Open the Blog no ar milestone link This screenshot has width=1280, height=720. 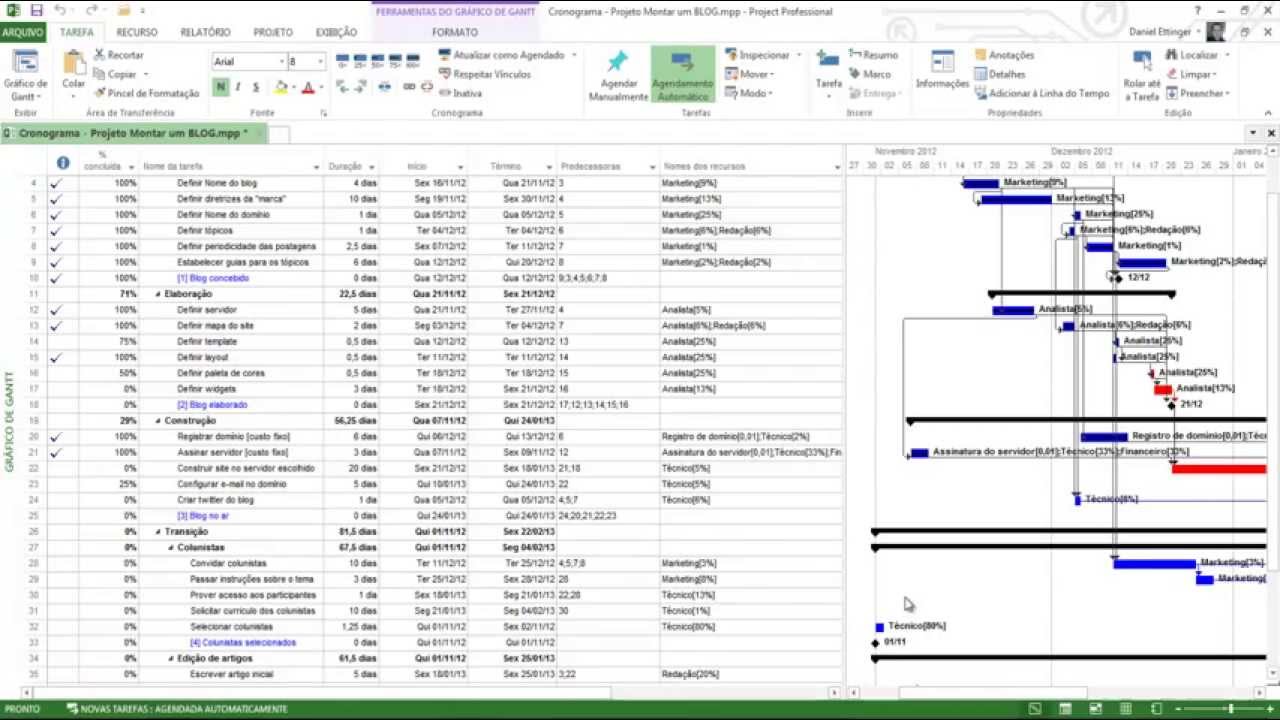point(203,516)
